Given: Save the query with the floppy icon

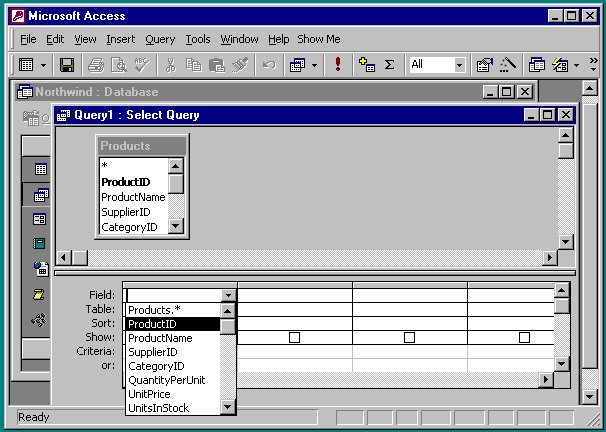Looking at the screenshot, I should (67, 65).
